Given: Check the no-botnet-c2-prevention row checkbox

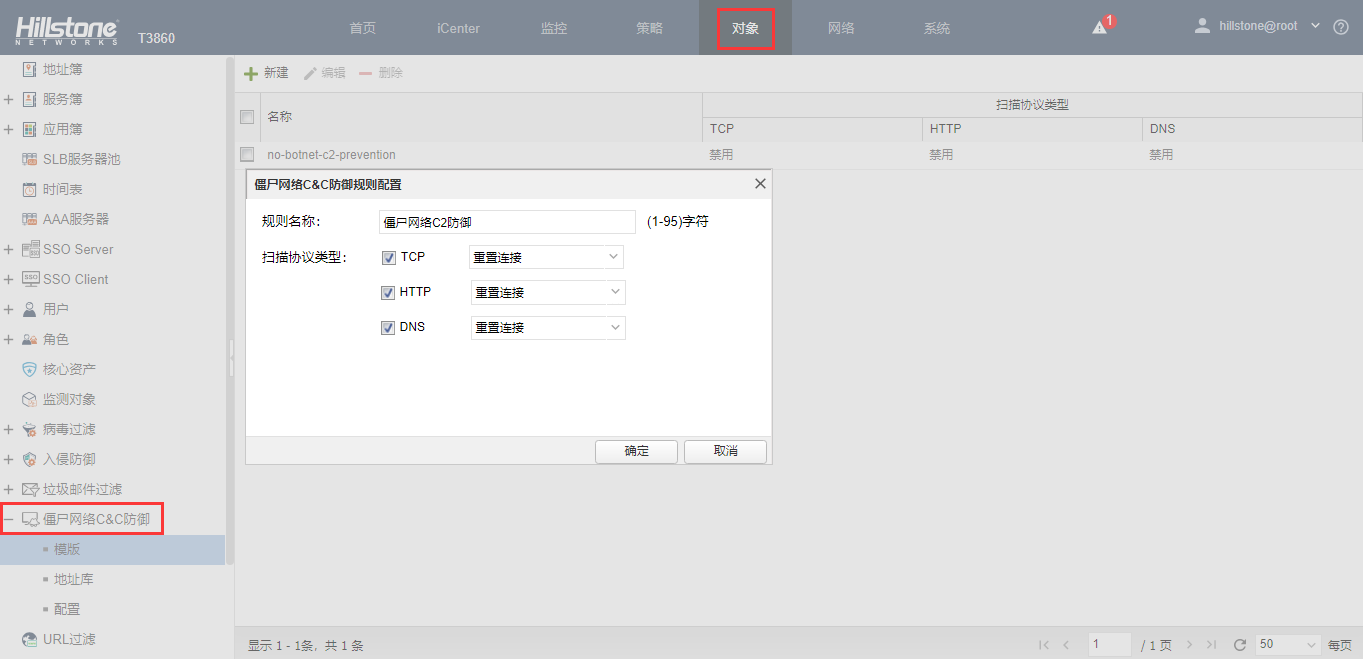Looking at the screenshot, I should [x=247, y=154].
